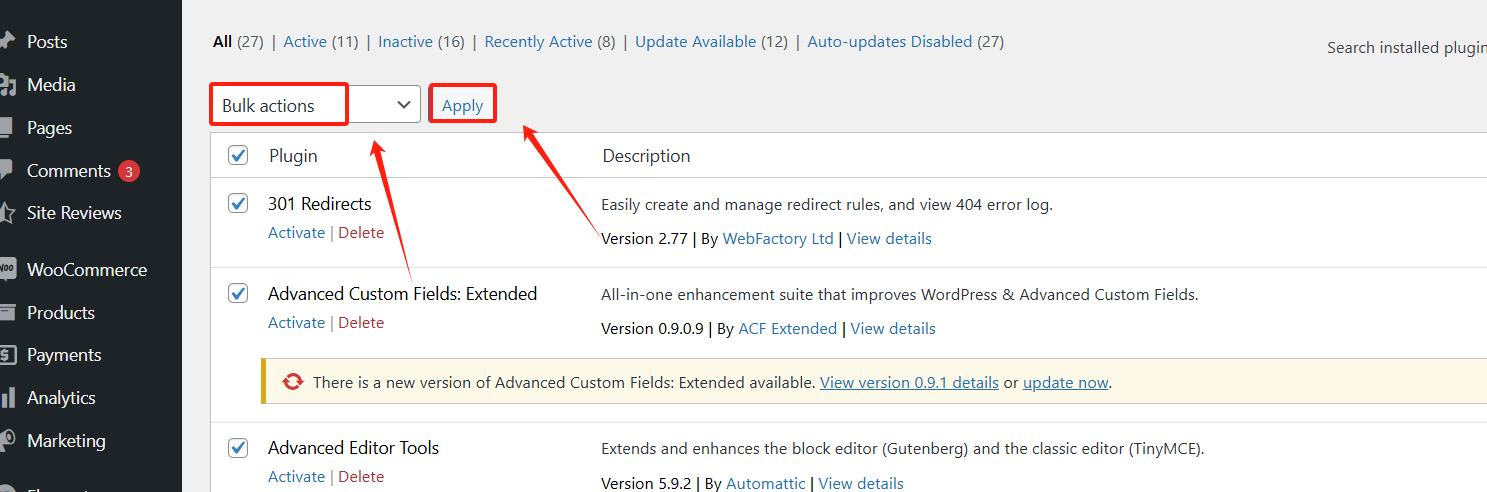
Task: Toggle the Advanced Editor Tools checkbox
Action: 238,447
